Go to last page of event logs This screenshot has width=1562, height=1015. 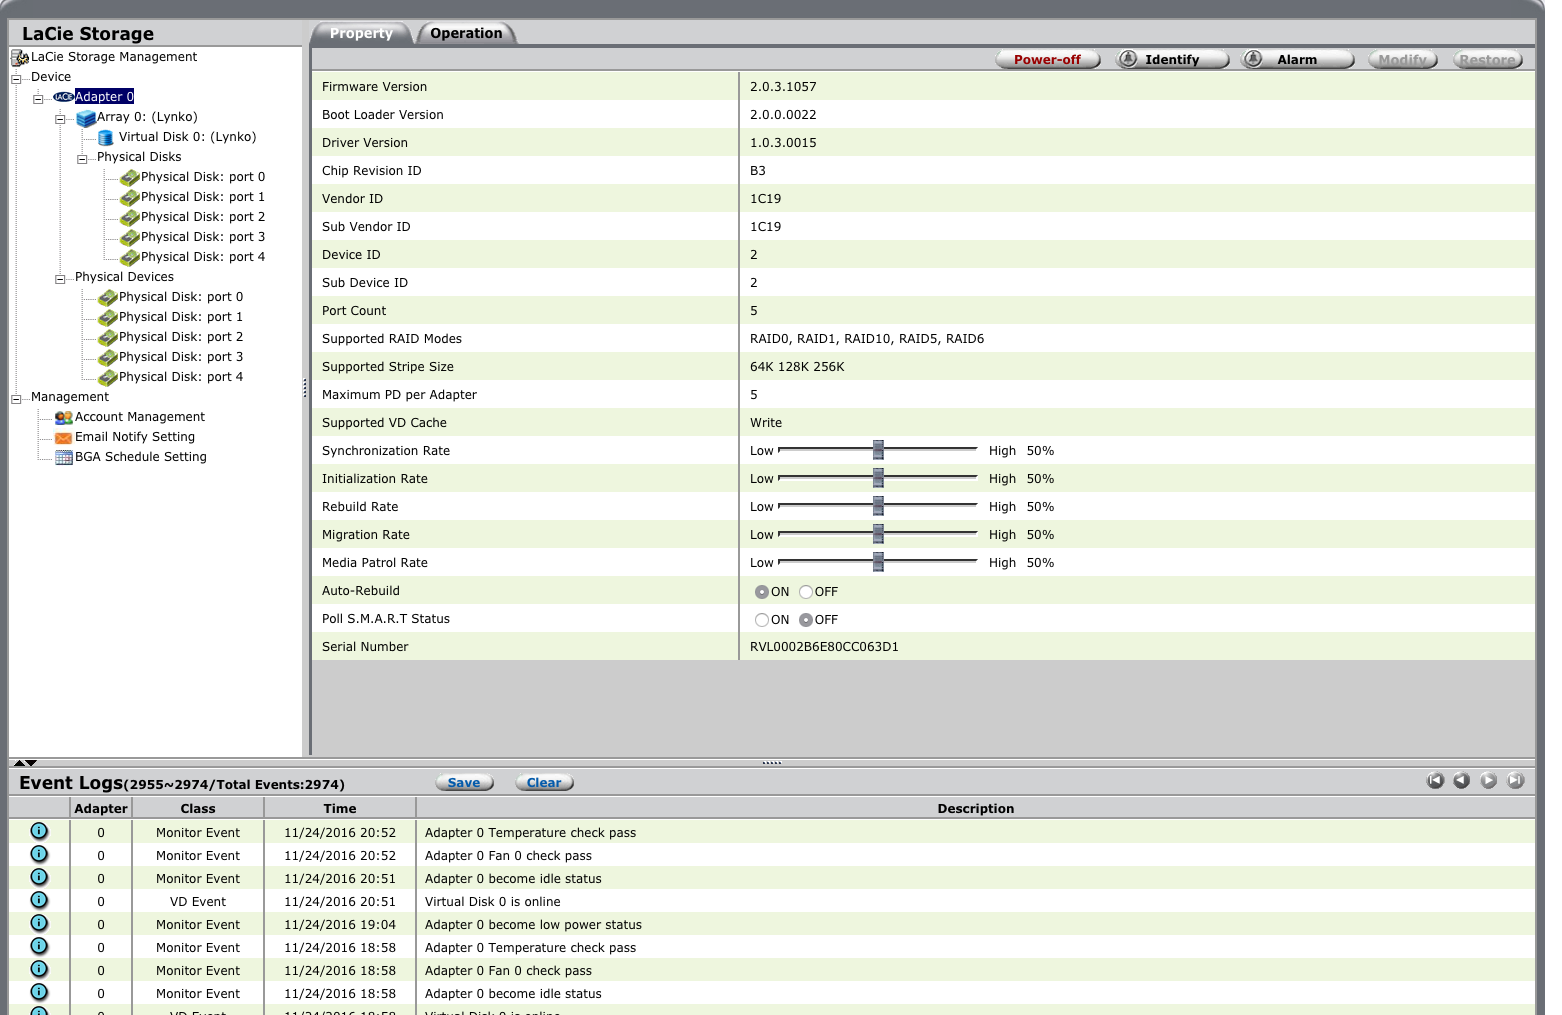tap(1516, 781)
